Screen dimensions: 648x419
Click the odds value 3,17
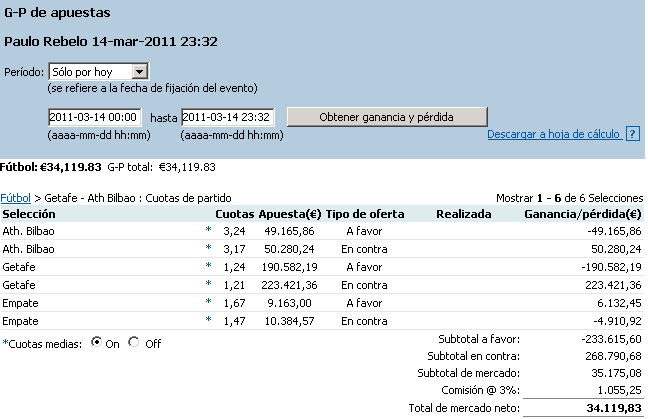(234, 249)
